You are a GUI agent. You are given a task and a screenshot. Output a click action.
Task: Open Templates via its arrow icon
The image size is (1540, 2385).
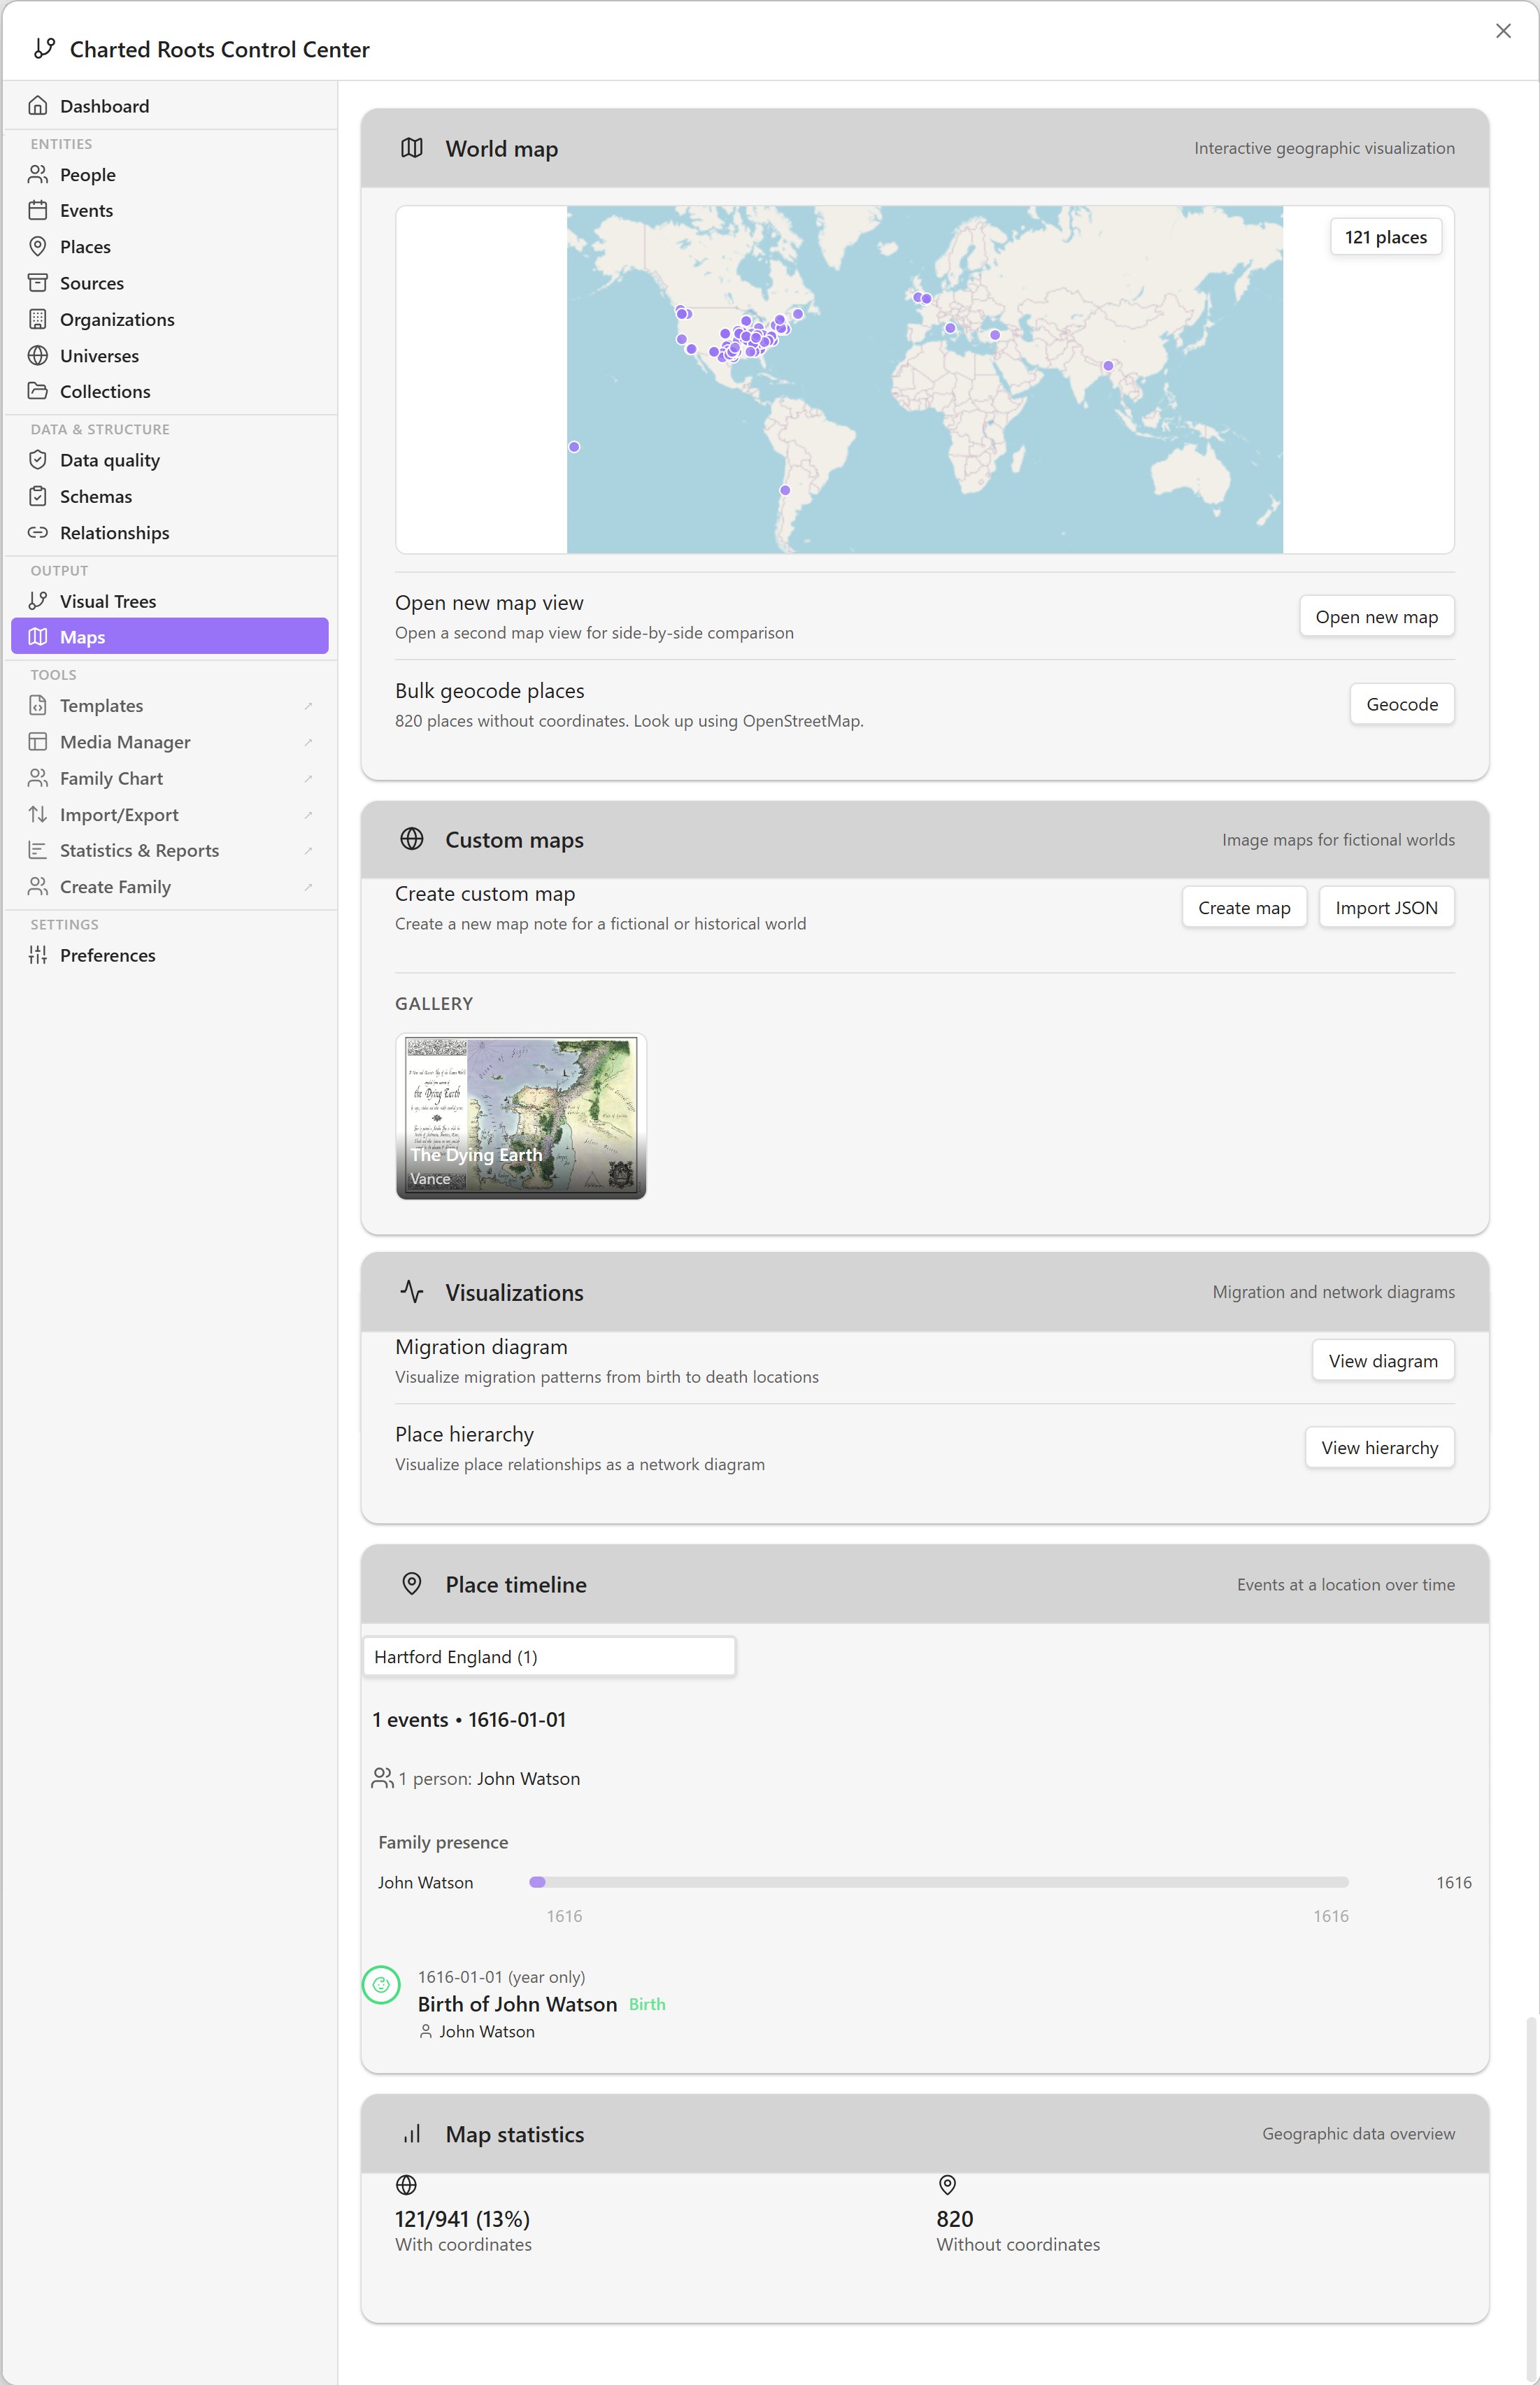pyautogui.click(x=308, y=706)
